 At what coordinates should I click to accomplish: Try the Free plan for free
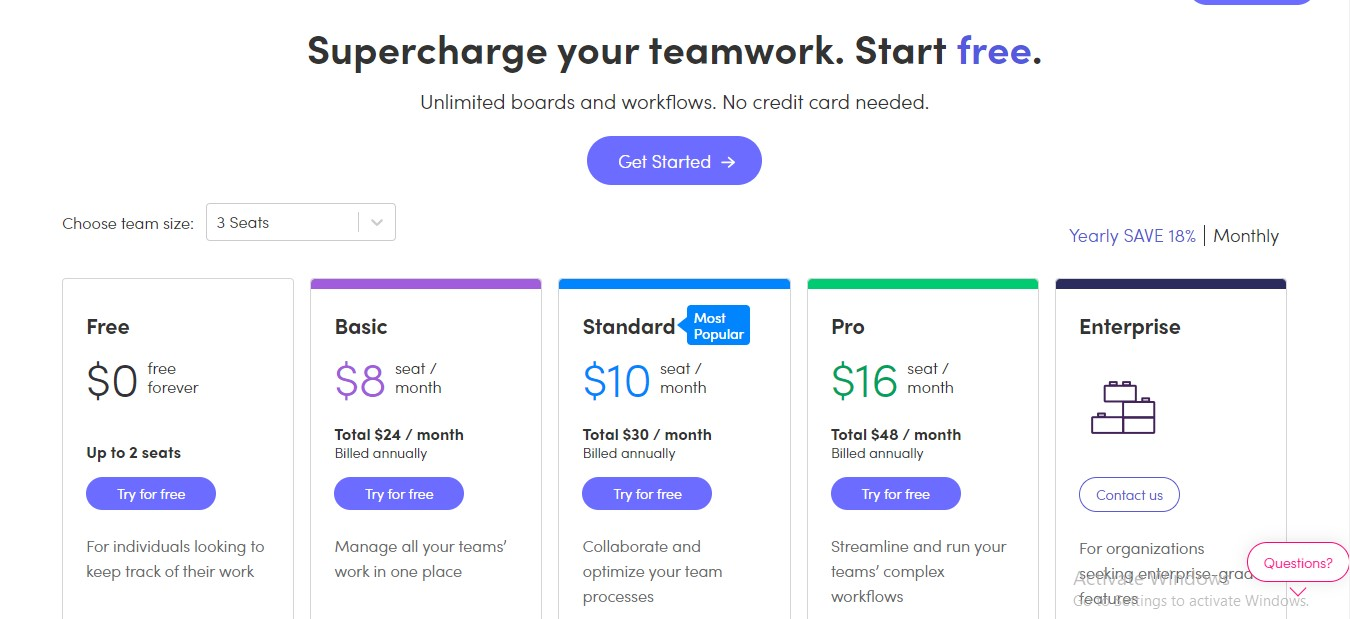tap(151, 494)
